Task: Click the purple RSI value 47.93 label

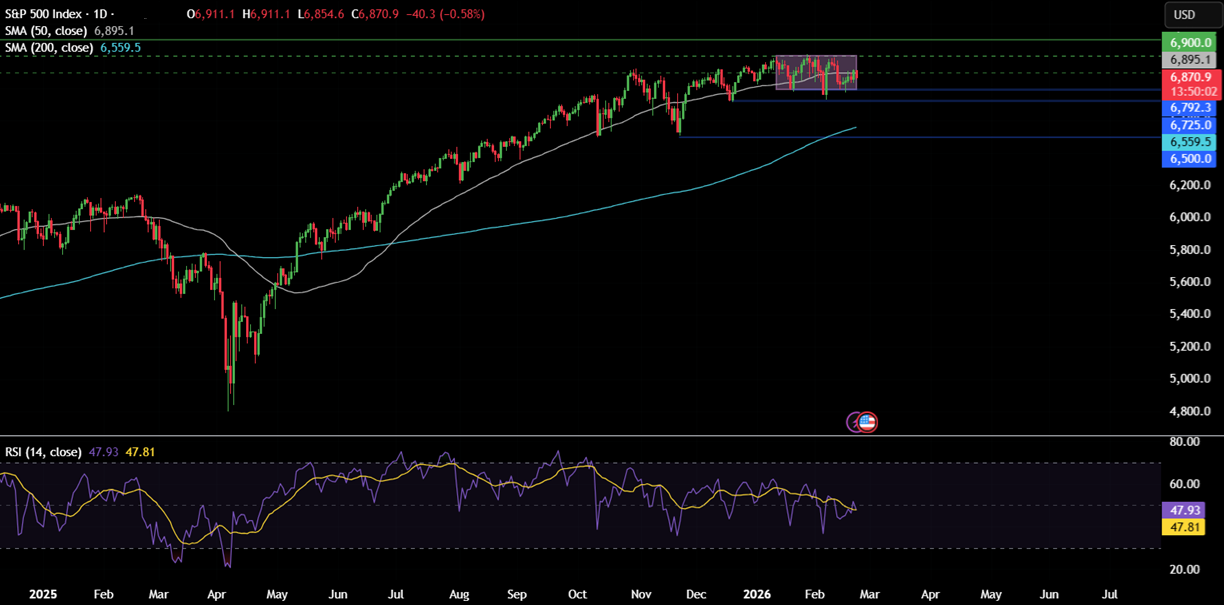Action: click(1186, 510)
